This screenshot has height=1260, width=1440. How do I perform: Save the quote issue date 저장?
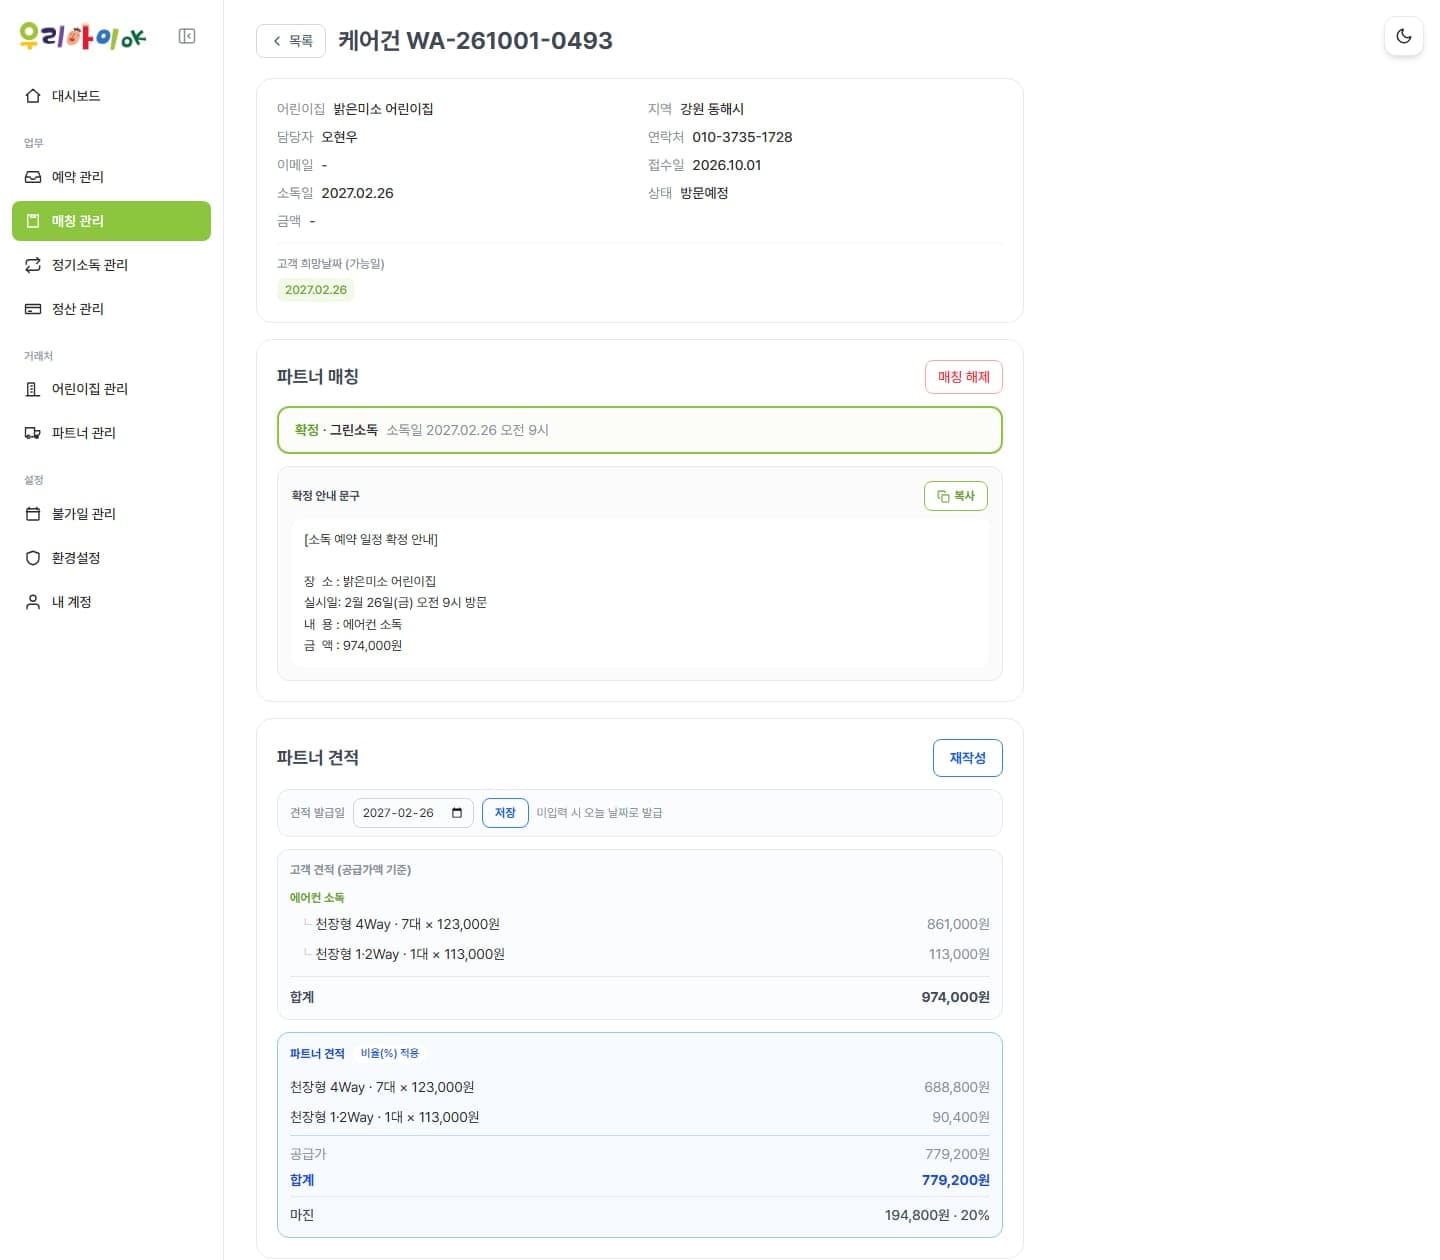(505, 813)
